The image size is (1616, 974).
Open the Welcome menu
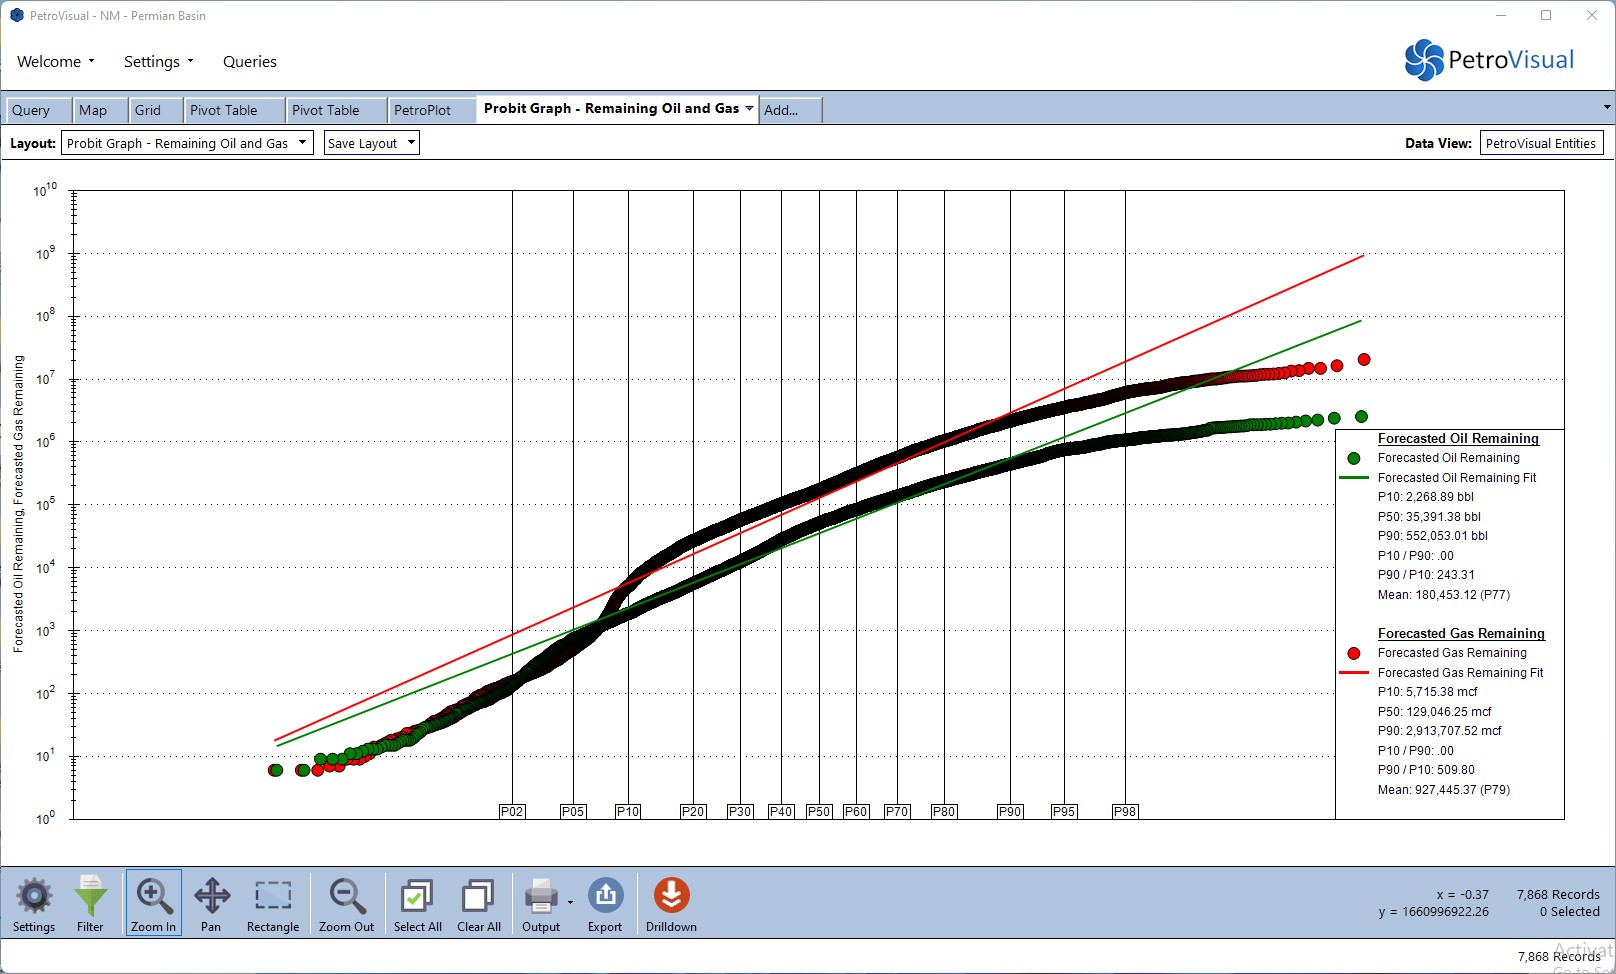coord(55,62)
